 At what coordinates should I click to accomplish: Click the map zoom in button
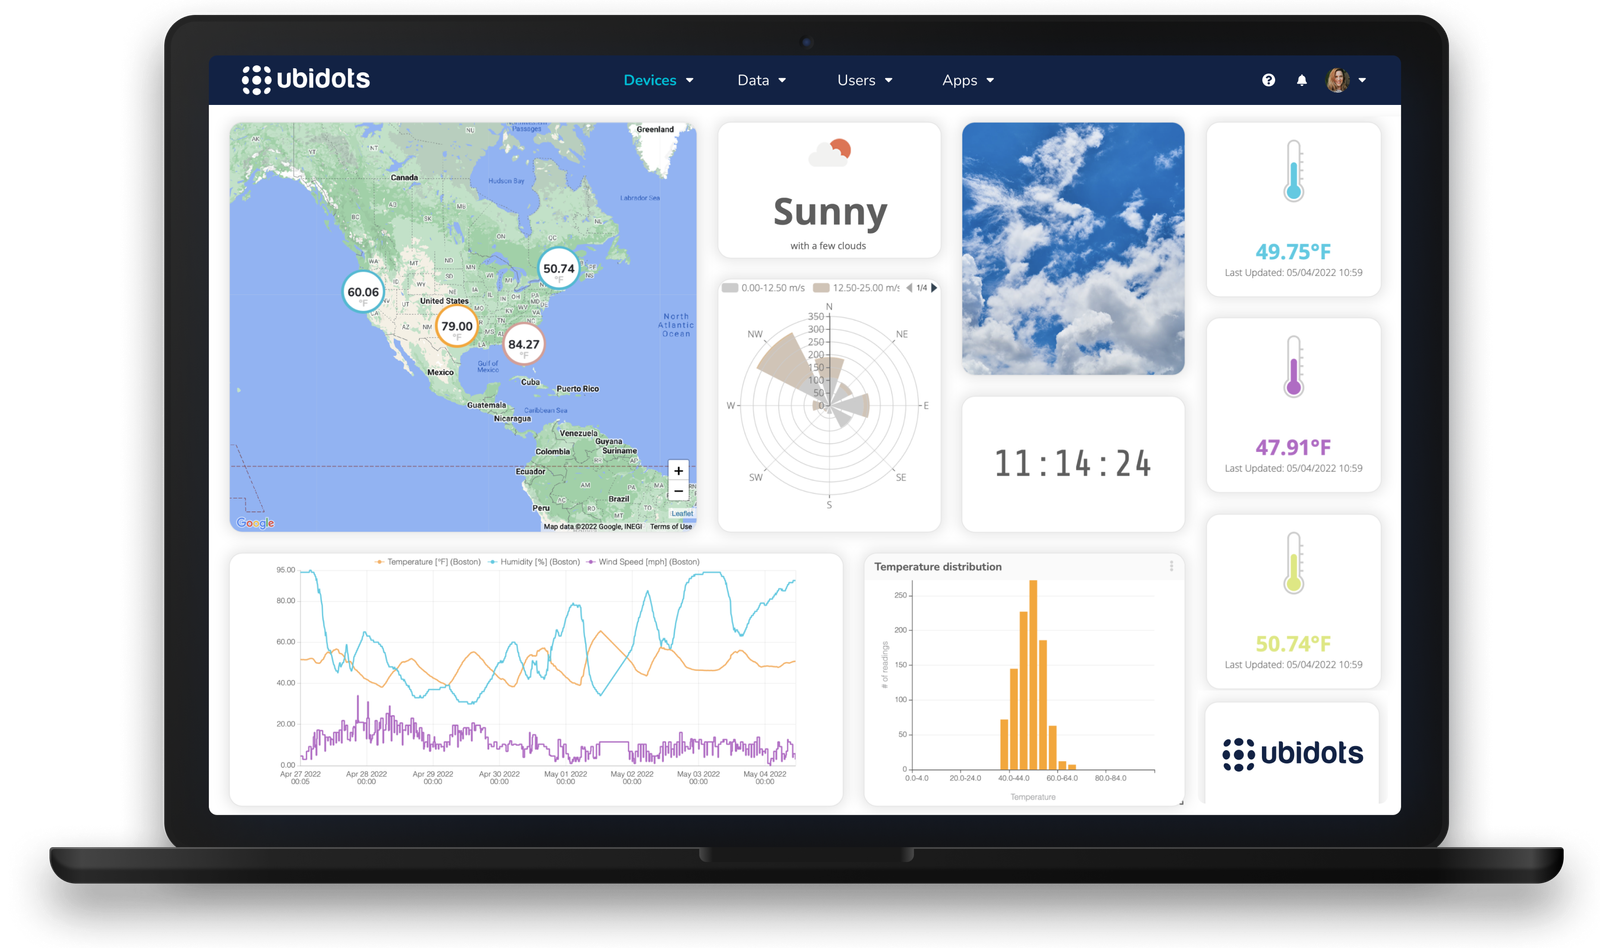(678, 470)
